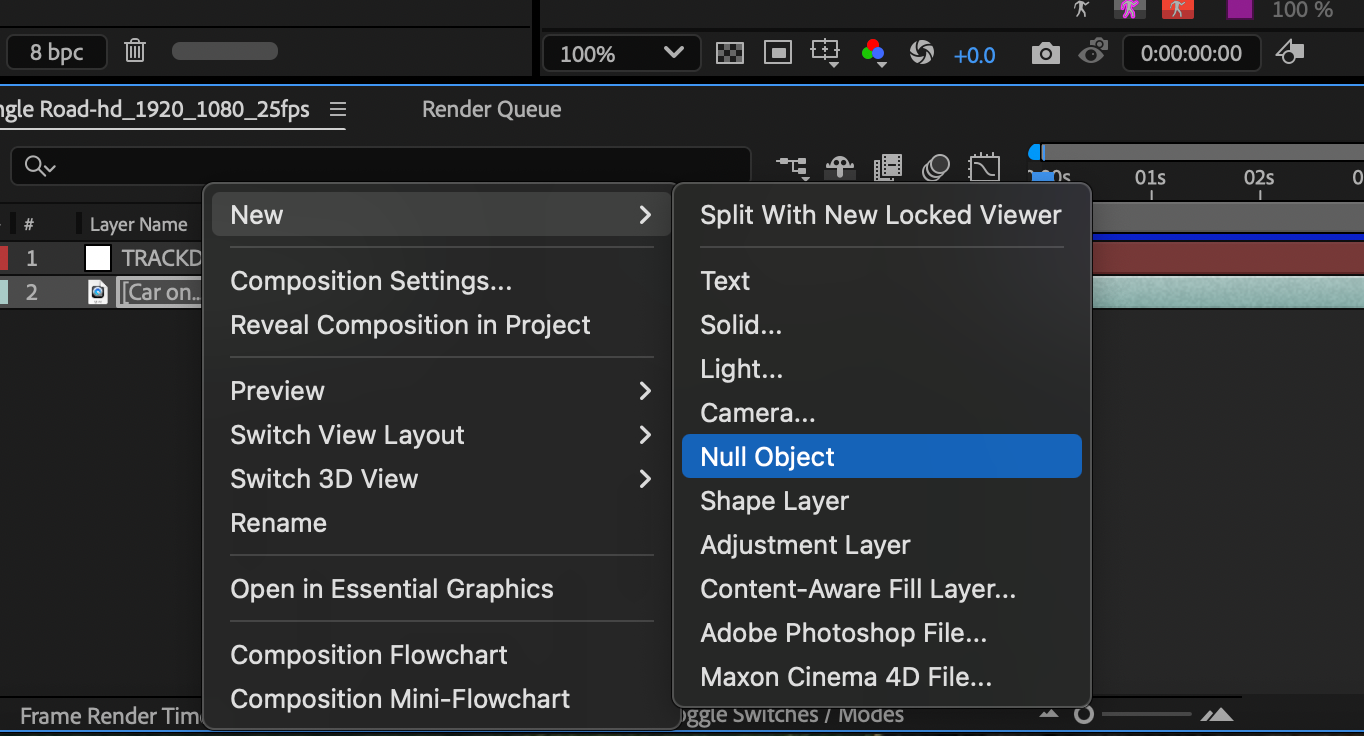Open the Region of Interest tool
Image resolution: width=1364 pixels, height=736 pixels.
pos(826,54)
